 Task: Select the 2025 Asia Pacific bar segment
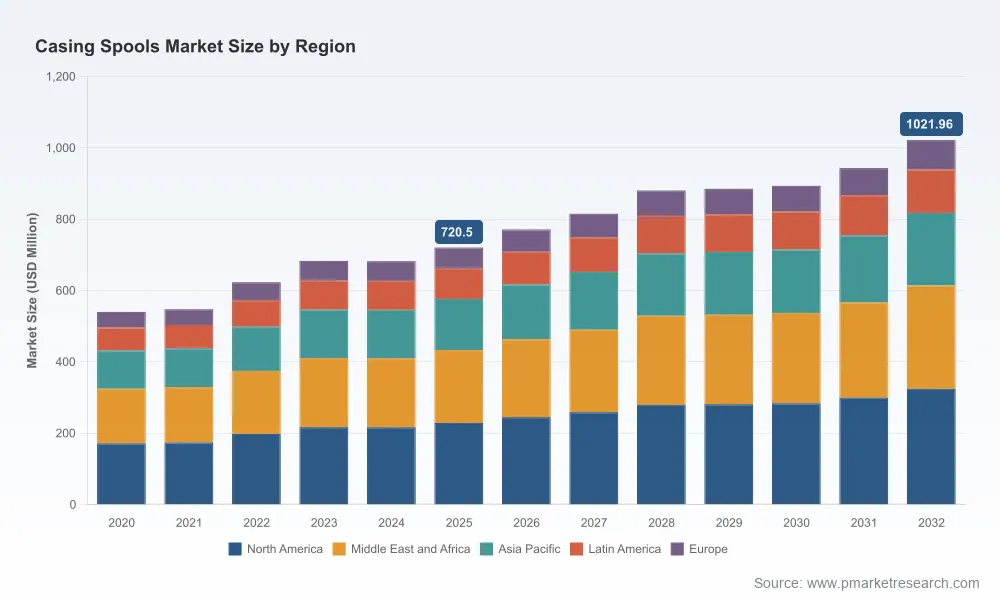point(459,325)
